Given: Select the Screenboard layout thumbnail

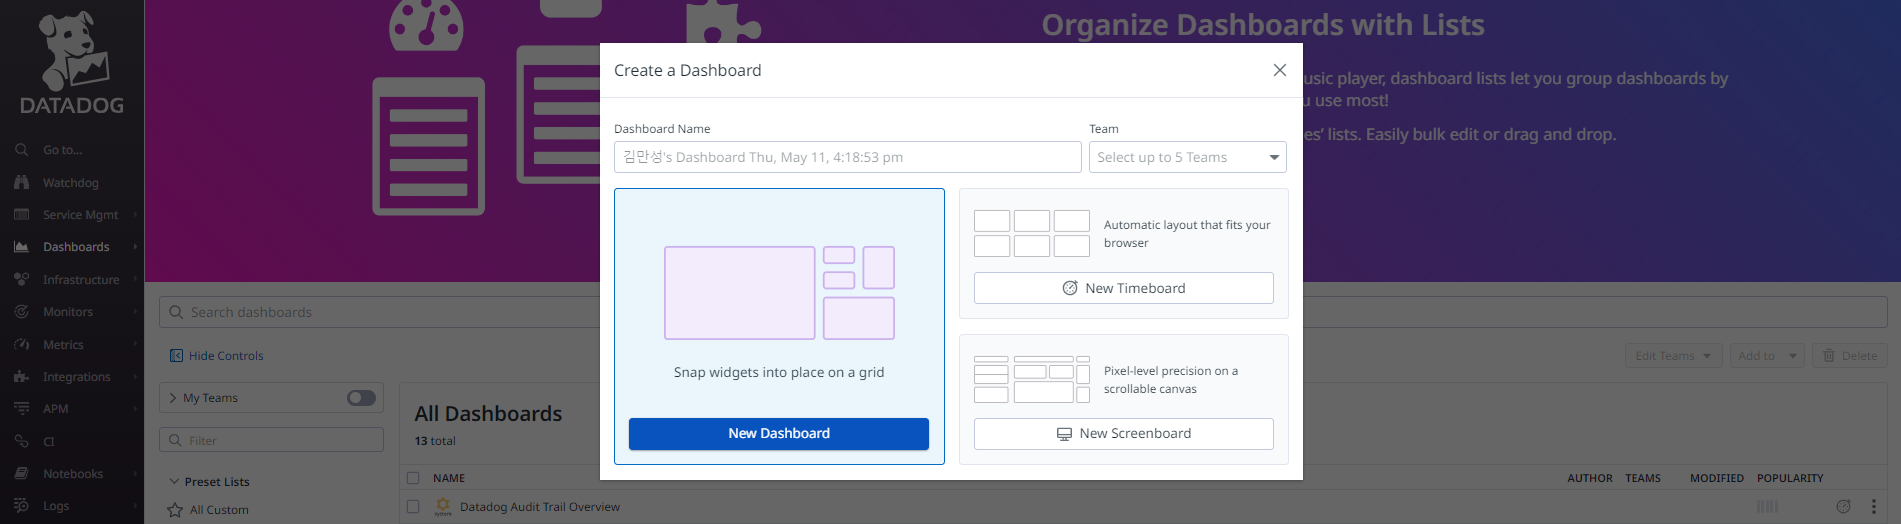Looking at the screenshot, I should coord(1032,379).
